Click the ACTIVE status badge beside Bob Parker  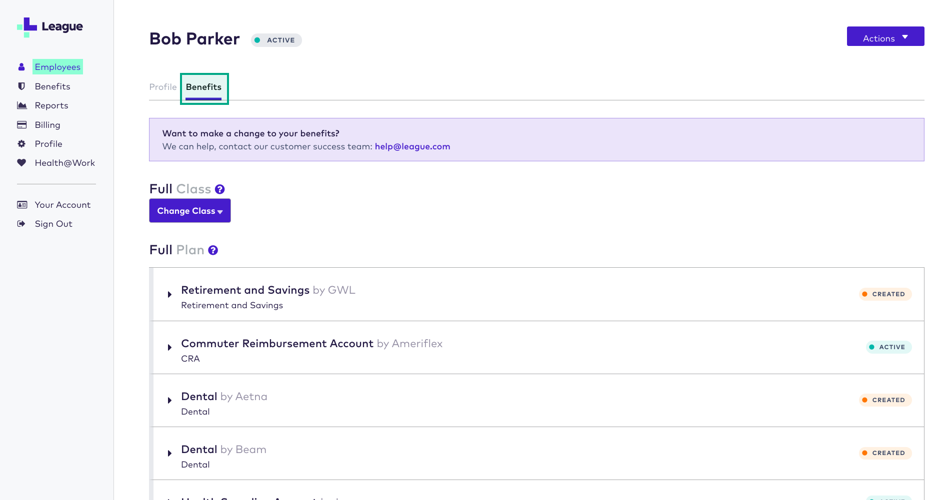(x=276, y=40)
